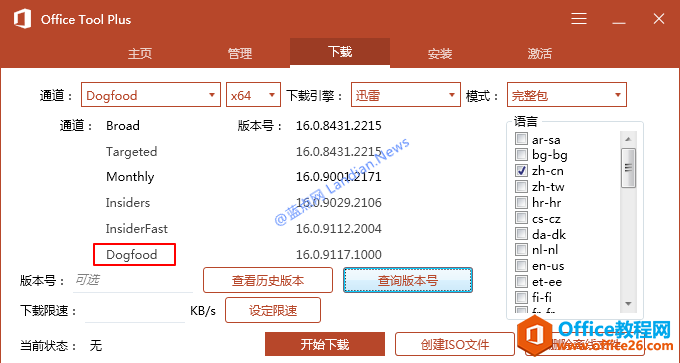Click the language list scroll-up arrow
This screenshot has width=680, height=363.
[x=628, y=139]
